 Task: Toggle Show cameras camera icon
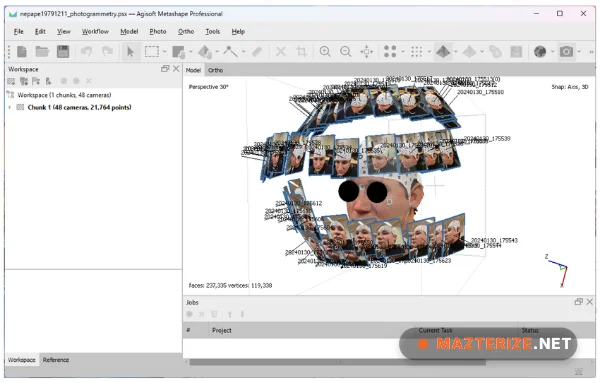coord(566,51)
